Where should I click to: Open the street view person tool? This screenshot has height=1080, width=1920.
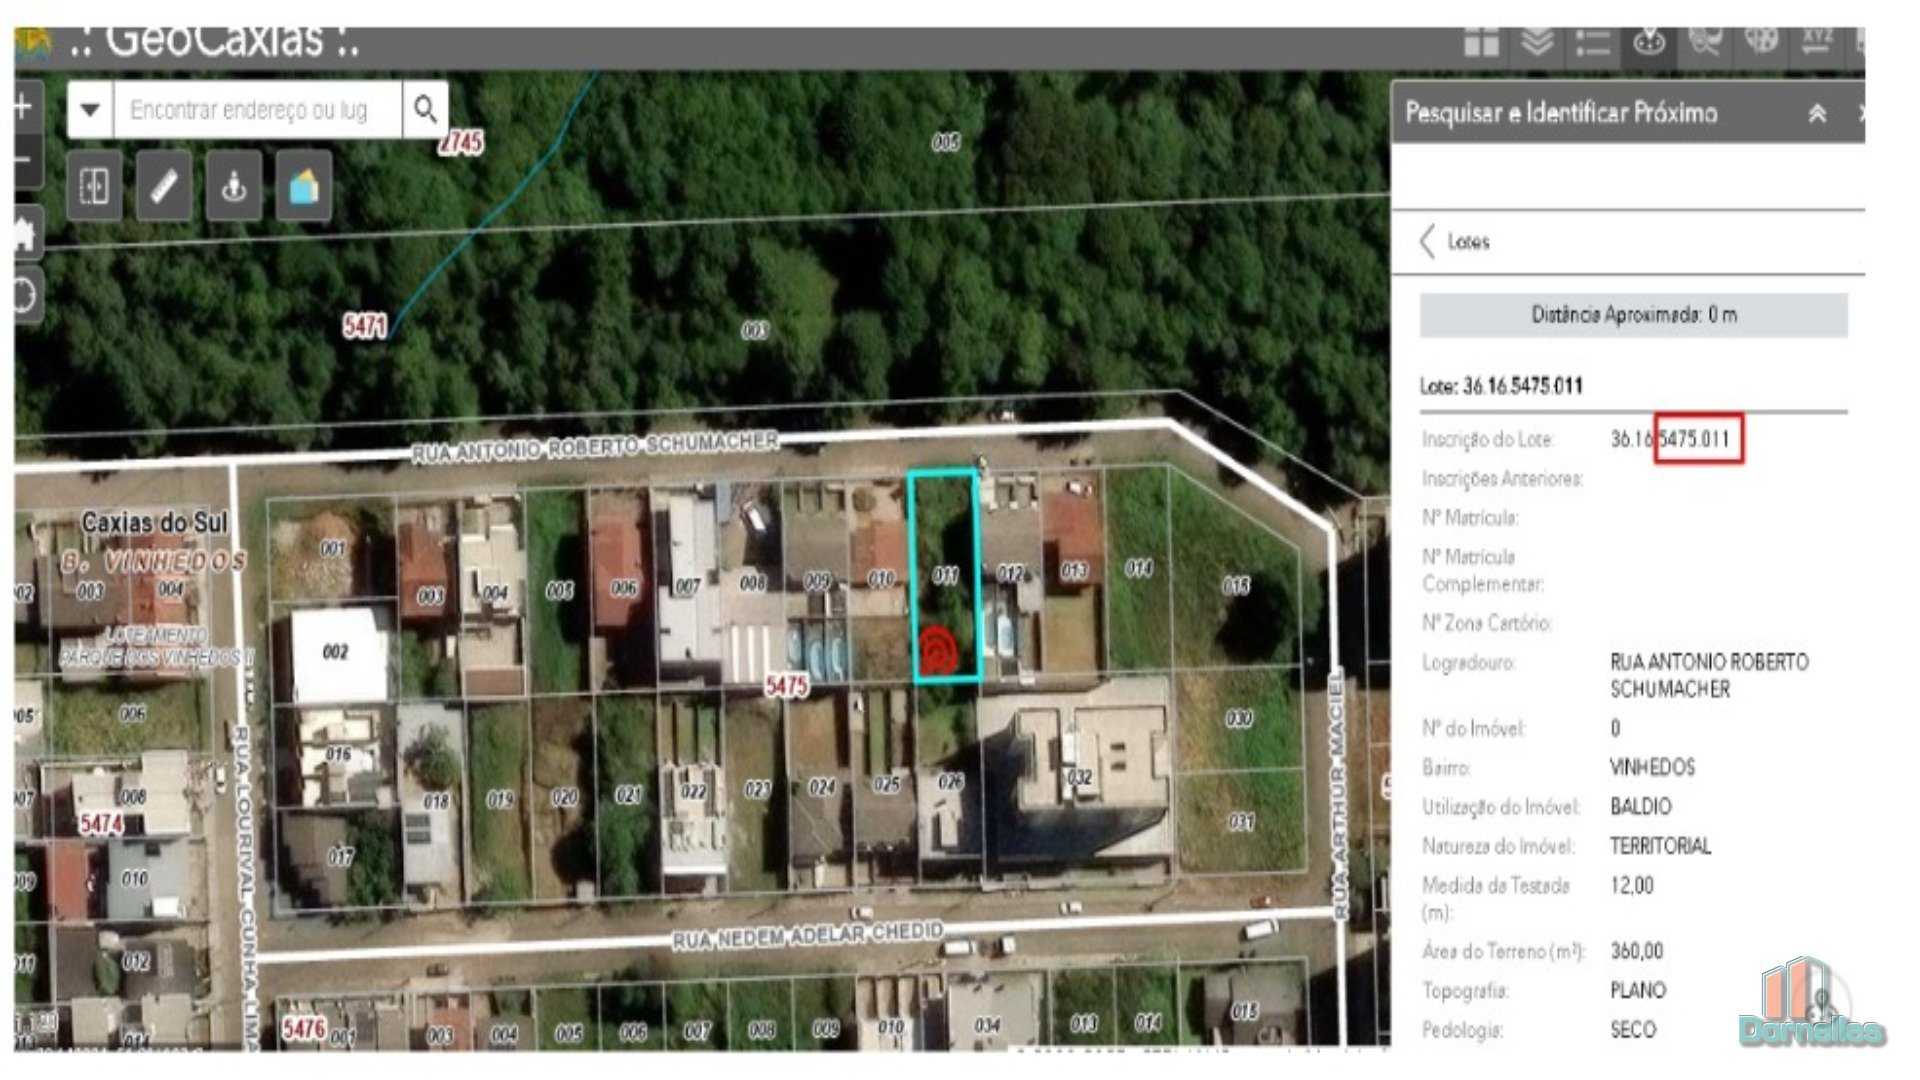[234, 186]
